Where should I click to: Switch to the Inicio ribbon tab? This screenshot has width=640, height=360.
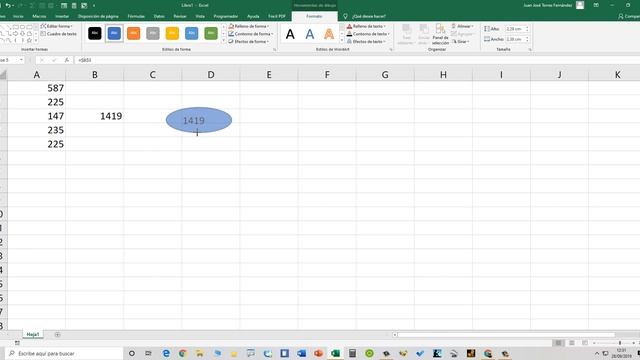pos(18,16)
